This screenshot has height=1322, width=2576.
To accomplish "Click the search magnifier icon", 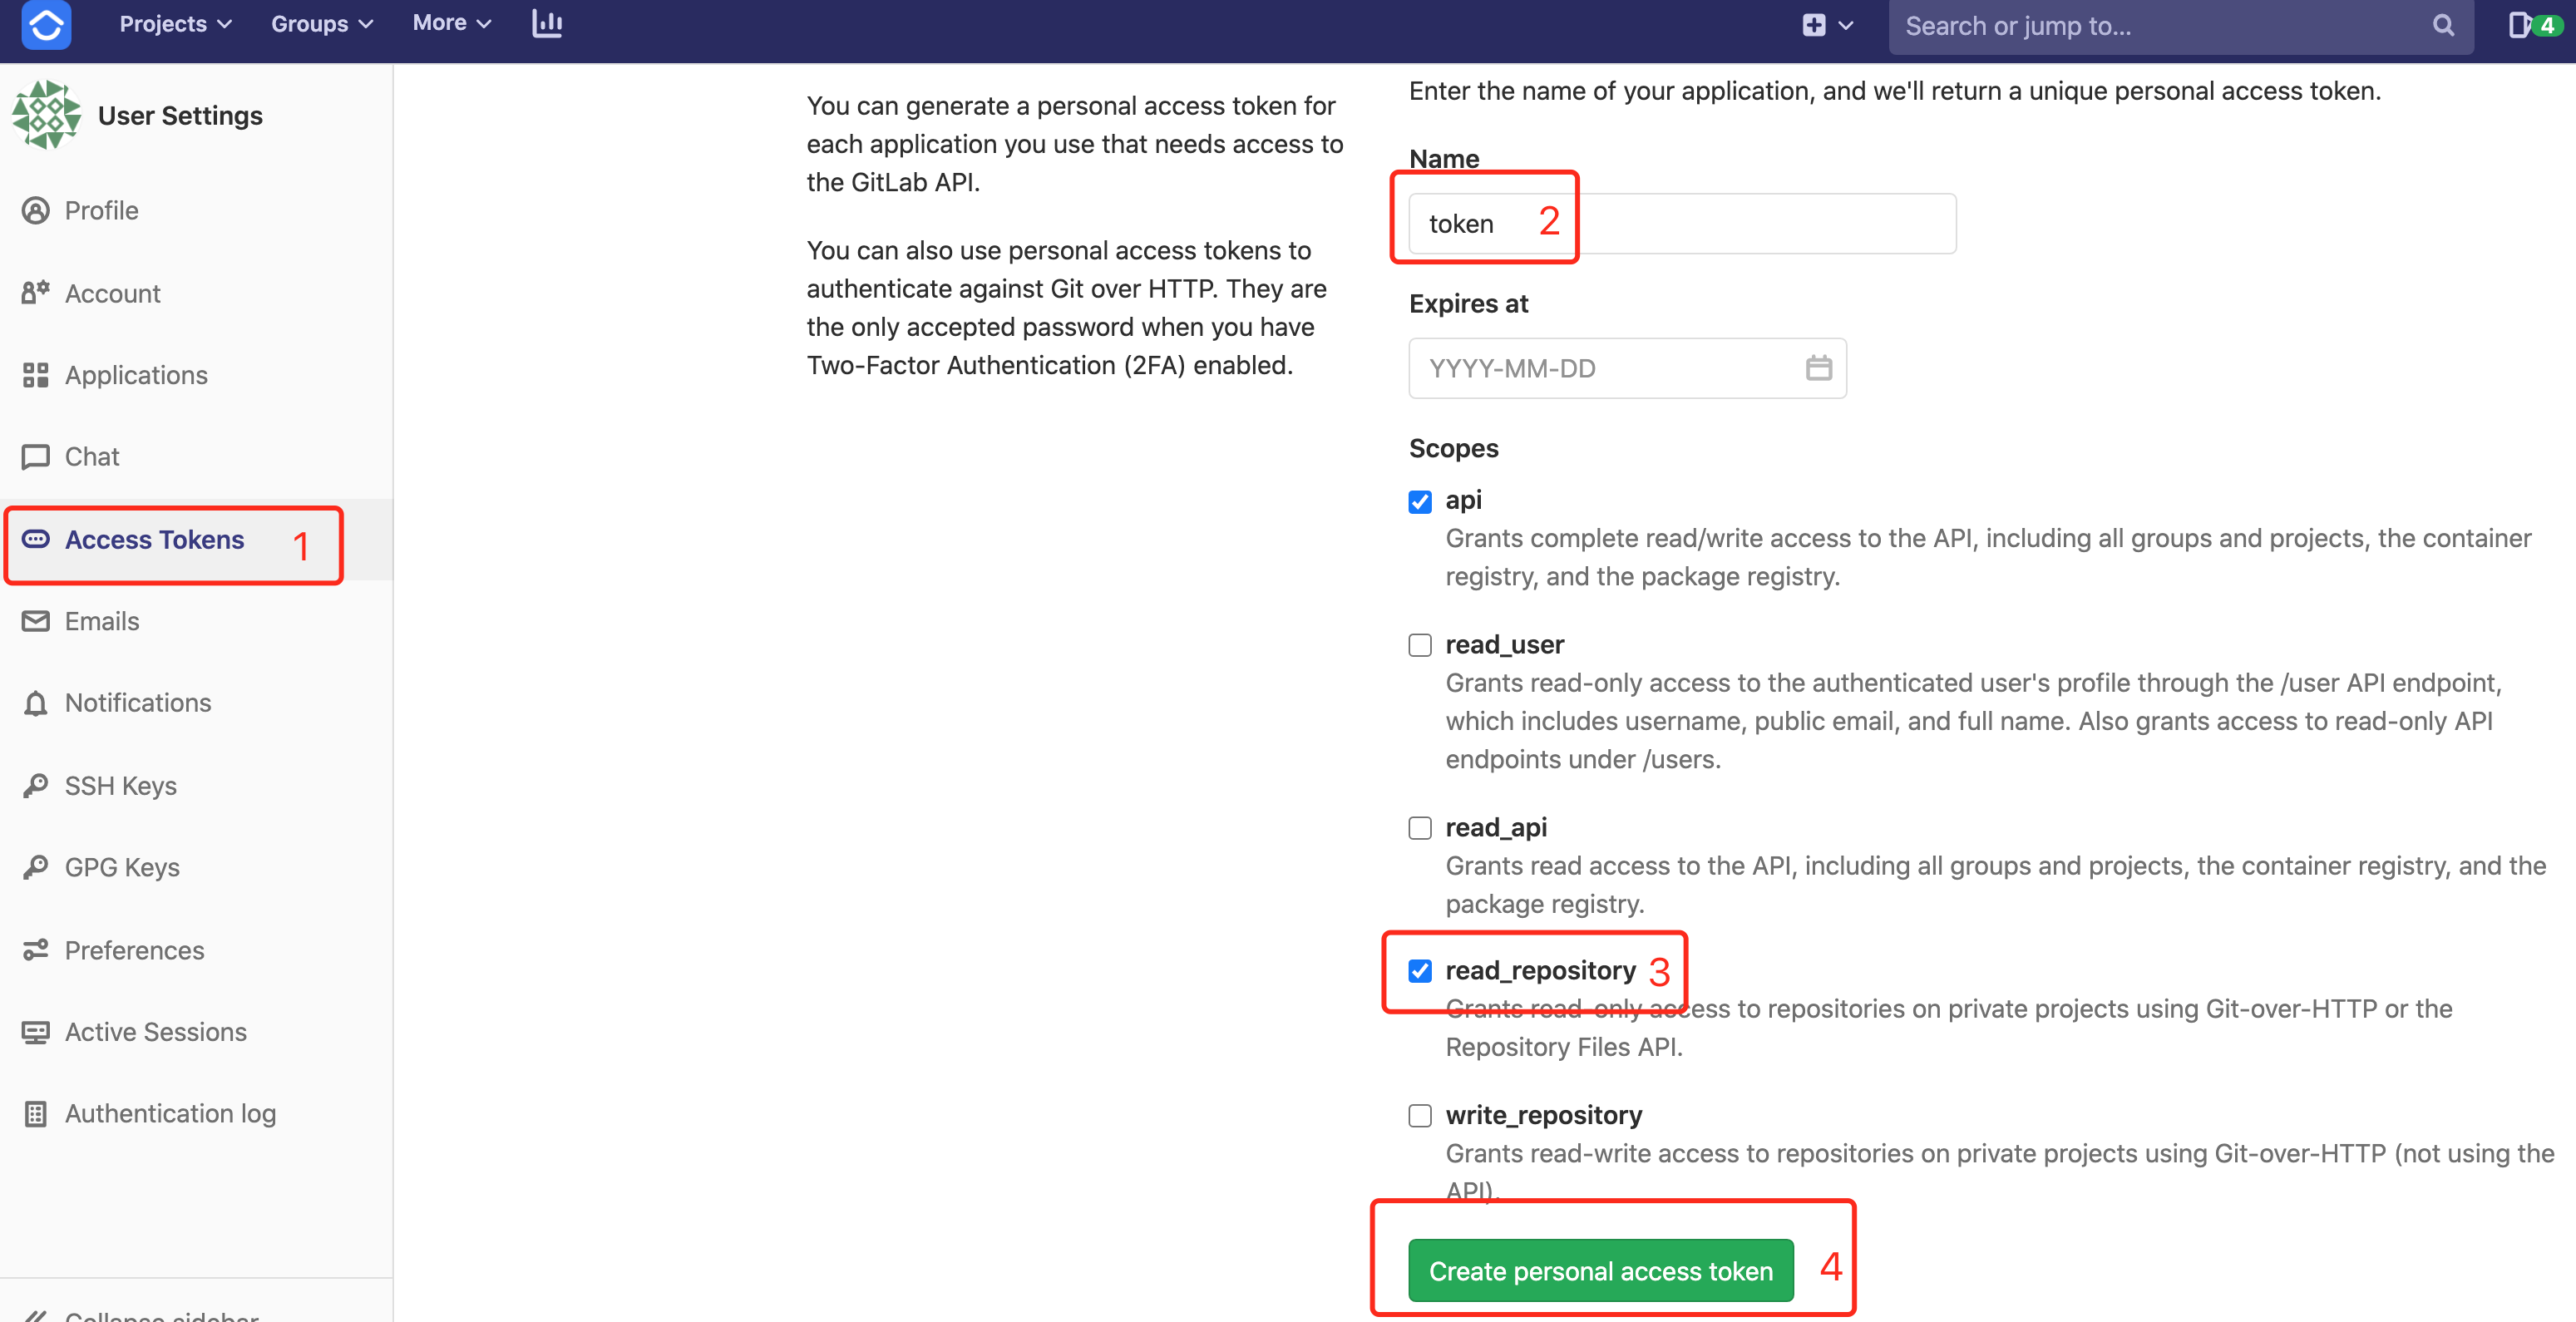I will [x=2442, y=26].
